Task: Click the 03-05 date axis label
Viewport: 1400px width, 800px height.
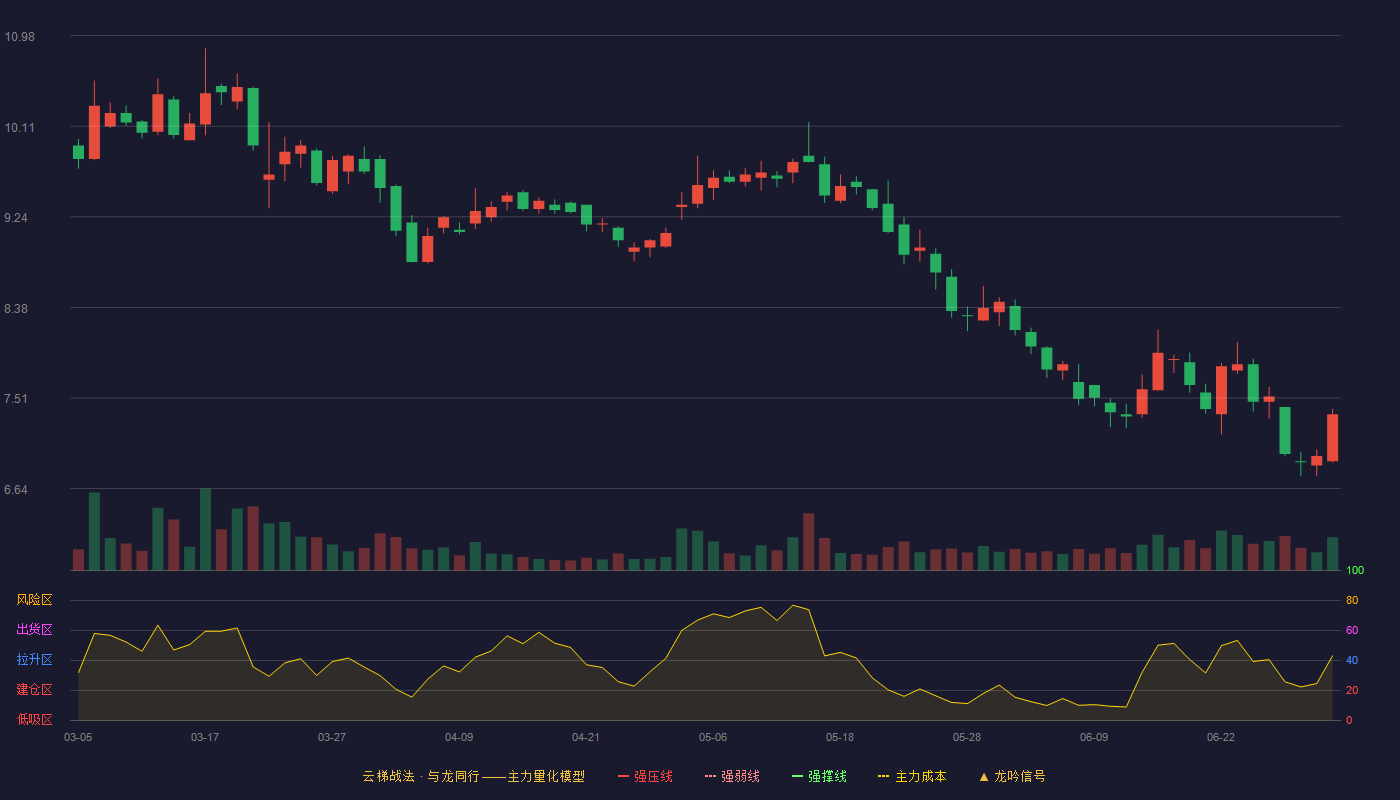Action: click(78, 737)
